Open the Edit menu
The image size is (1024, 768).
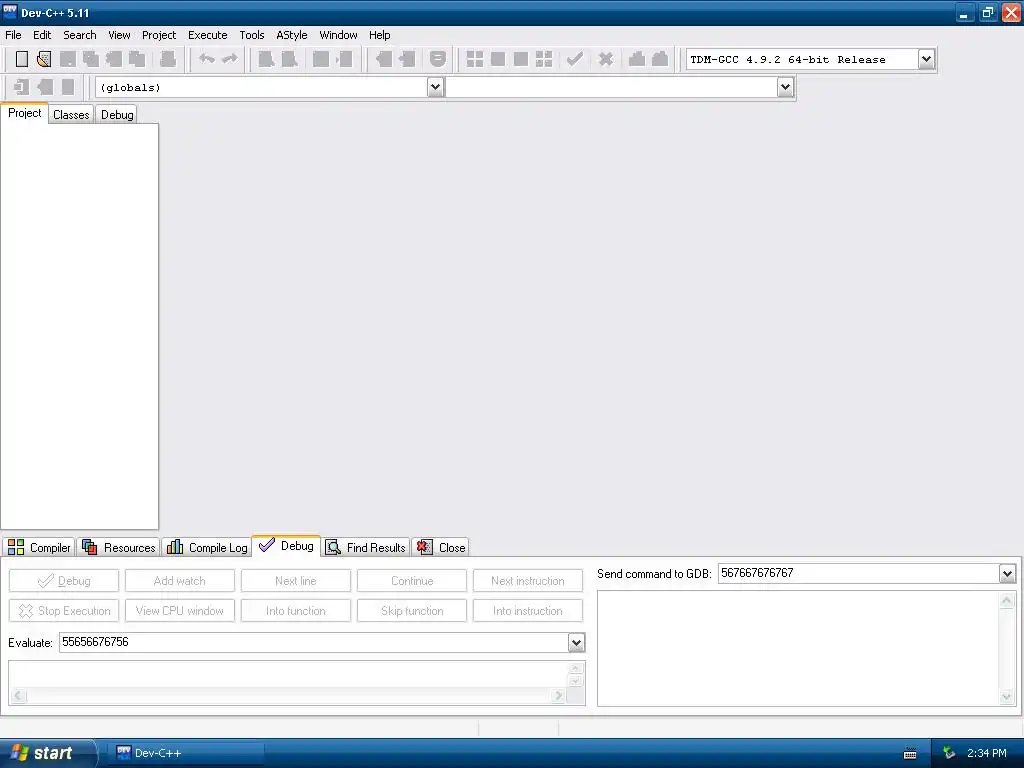42,35
